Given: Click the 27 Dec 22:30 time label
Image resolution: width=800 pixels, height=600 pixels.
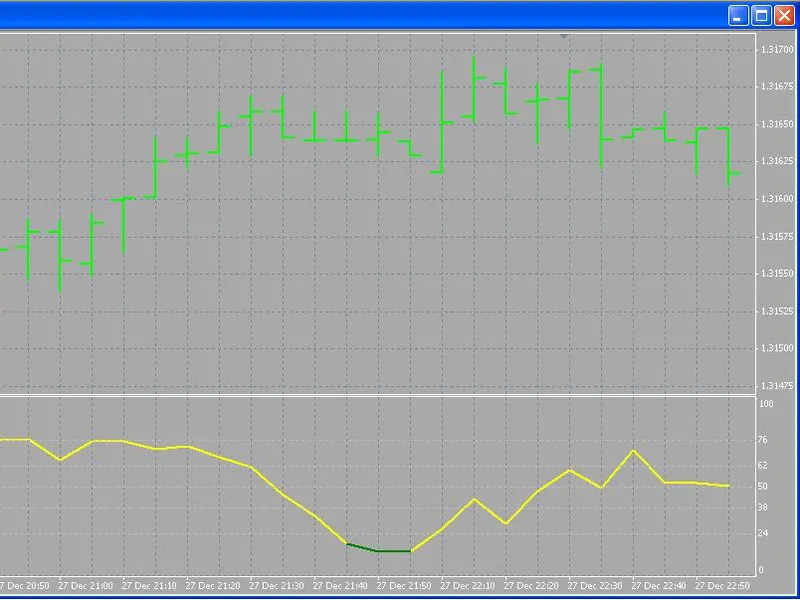Looking at the screenshot, I should [x=595, y=586].
